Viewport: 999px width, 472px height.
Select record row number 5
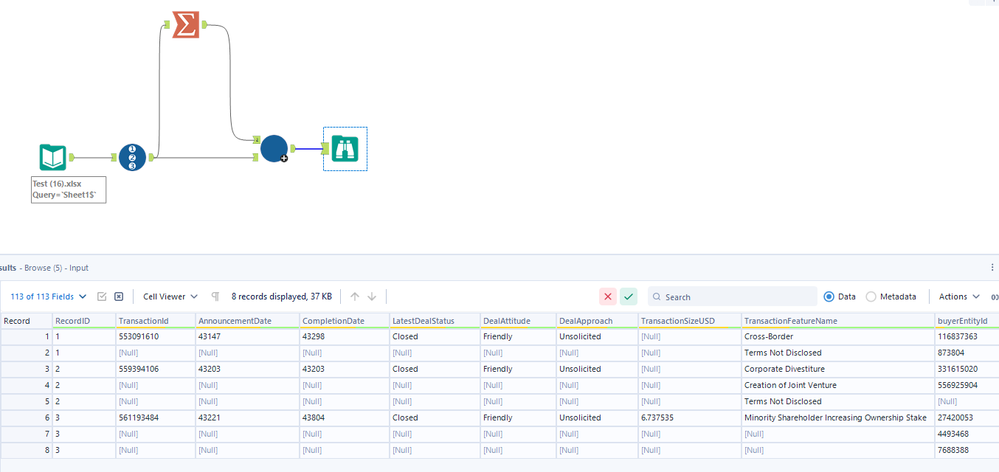click(x=26, y=401)
